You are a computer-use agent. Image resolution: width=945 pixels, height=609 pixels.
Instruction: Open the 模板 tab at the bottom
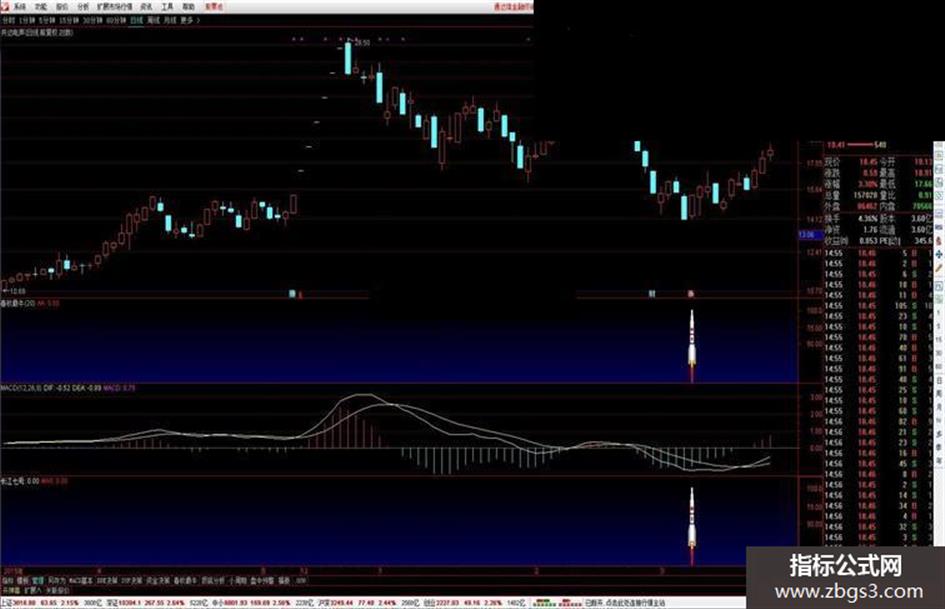coord(23,580)
